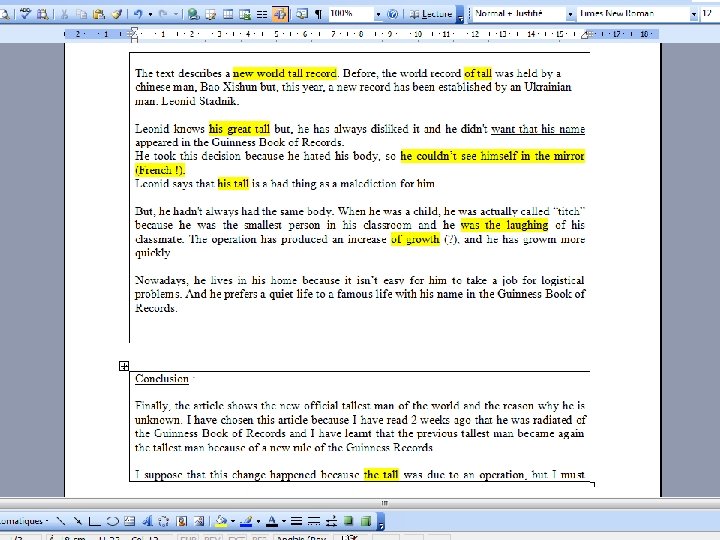720x540 pixels.
Task: Open the line color dropdown arrow
Action: click(258, 521)
